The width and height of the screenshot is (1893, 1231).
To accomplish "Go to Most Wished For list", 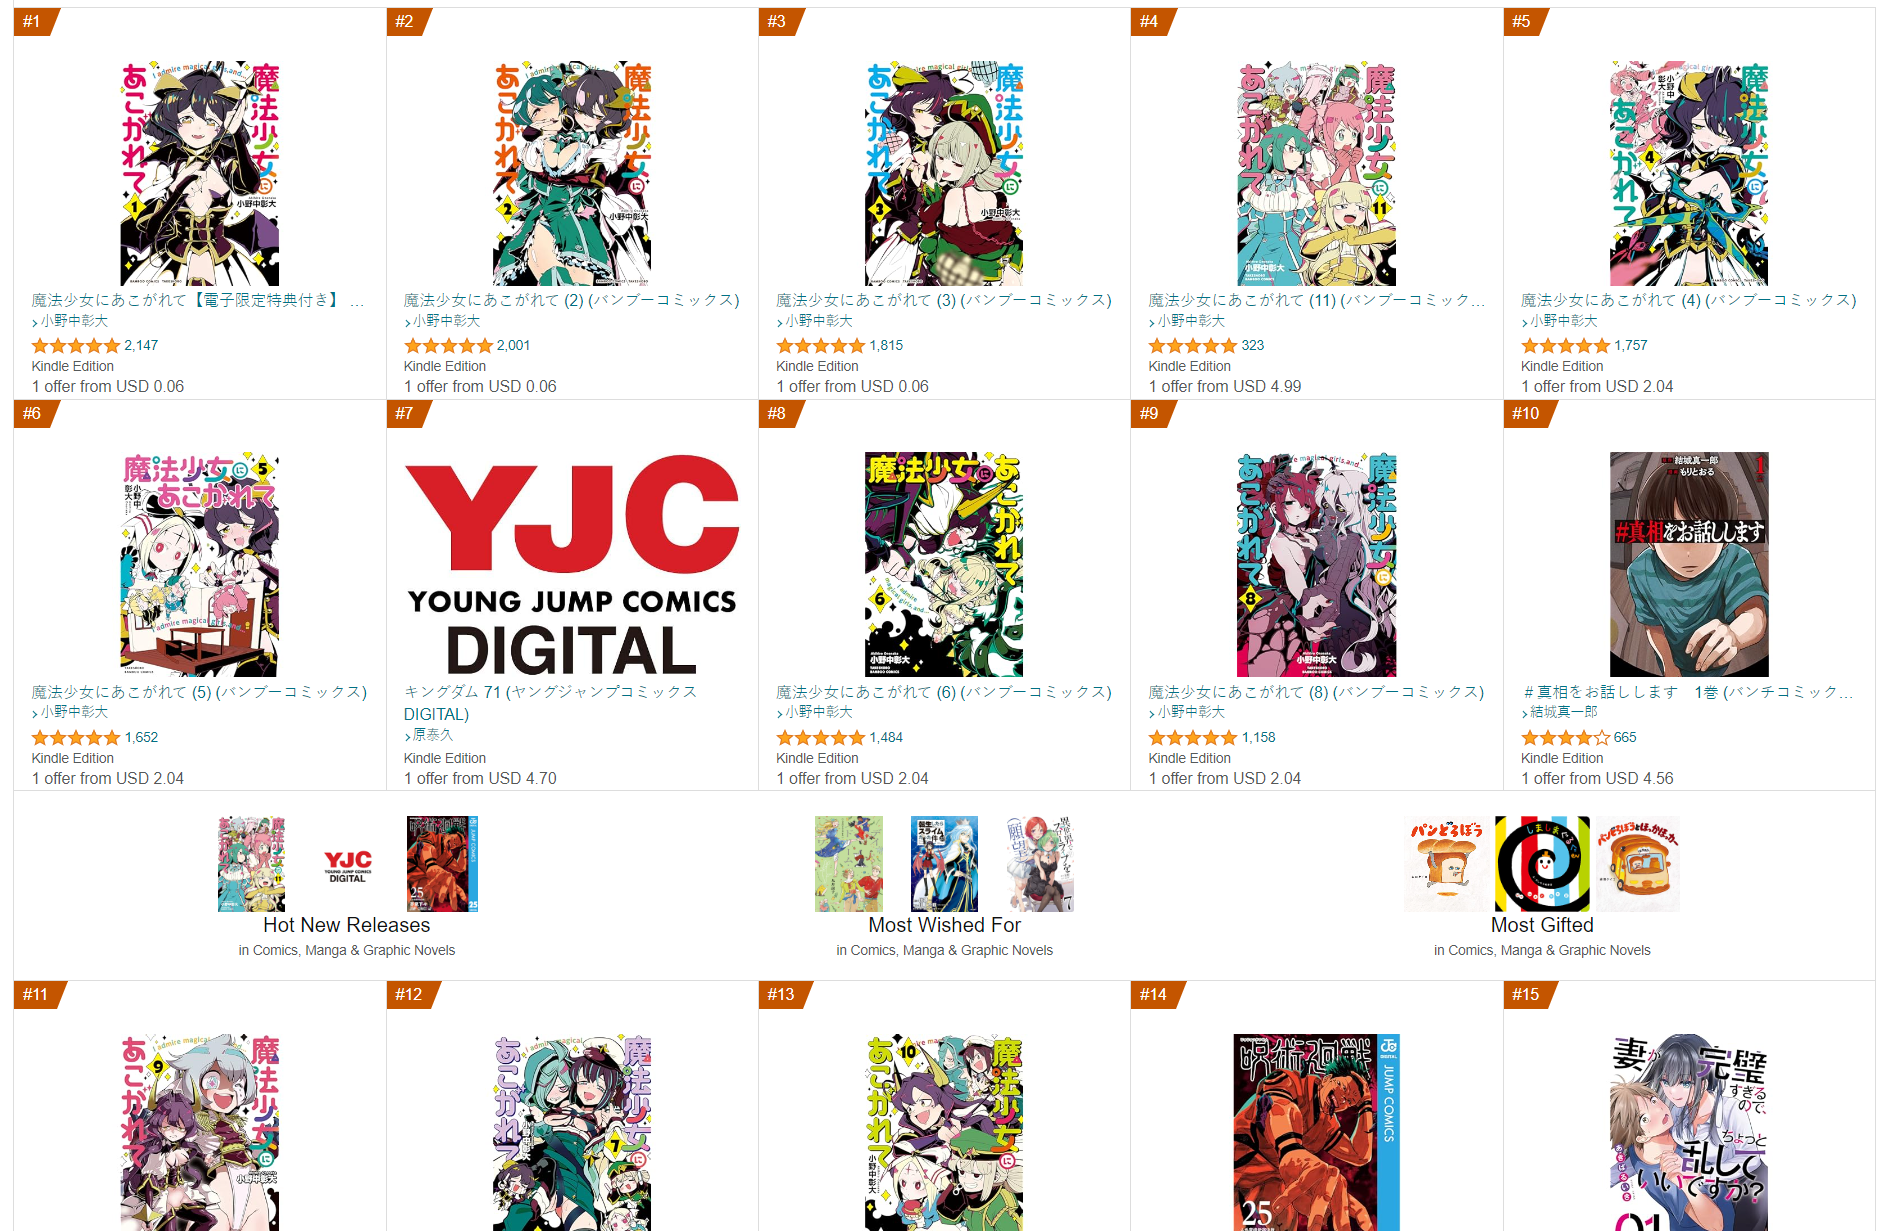I will tap(944, 925).
